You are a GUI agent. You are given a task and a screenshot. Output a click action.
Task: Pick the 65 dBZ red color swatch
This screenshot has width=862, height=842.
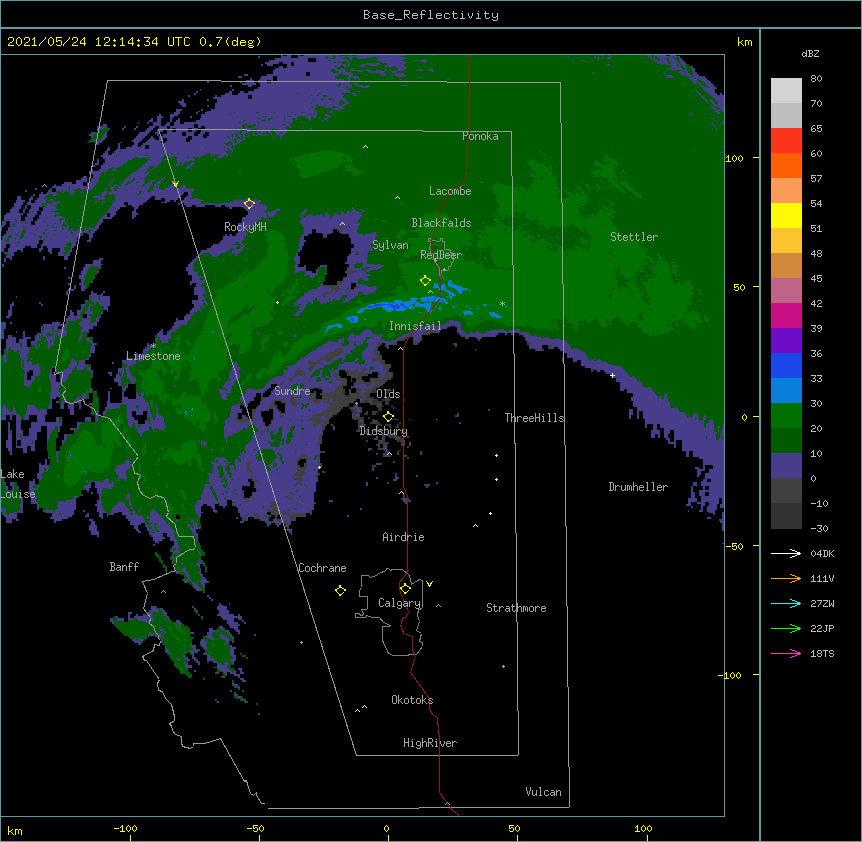pos(786,141)
